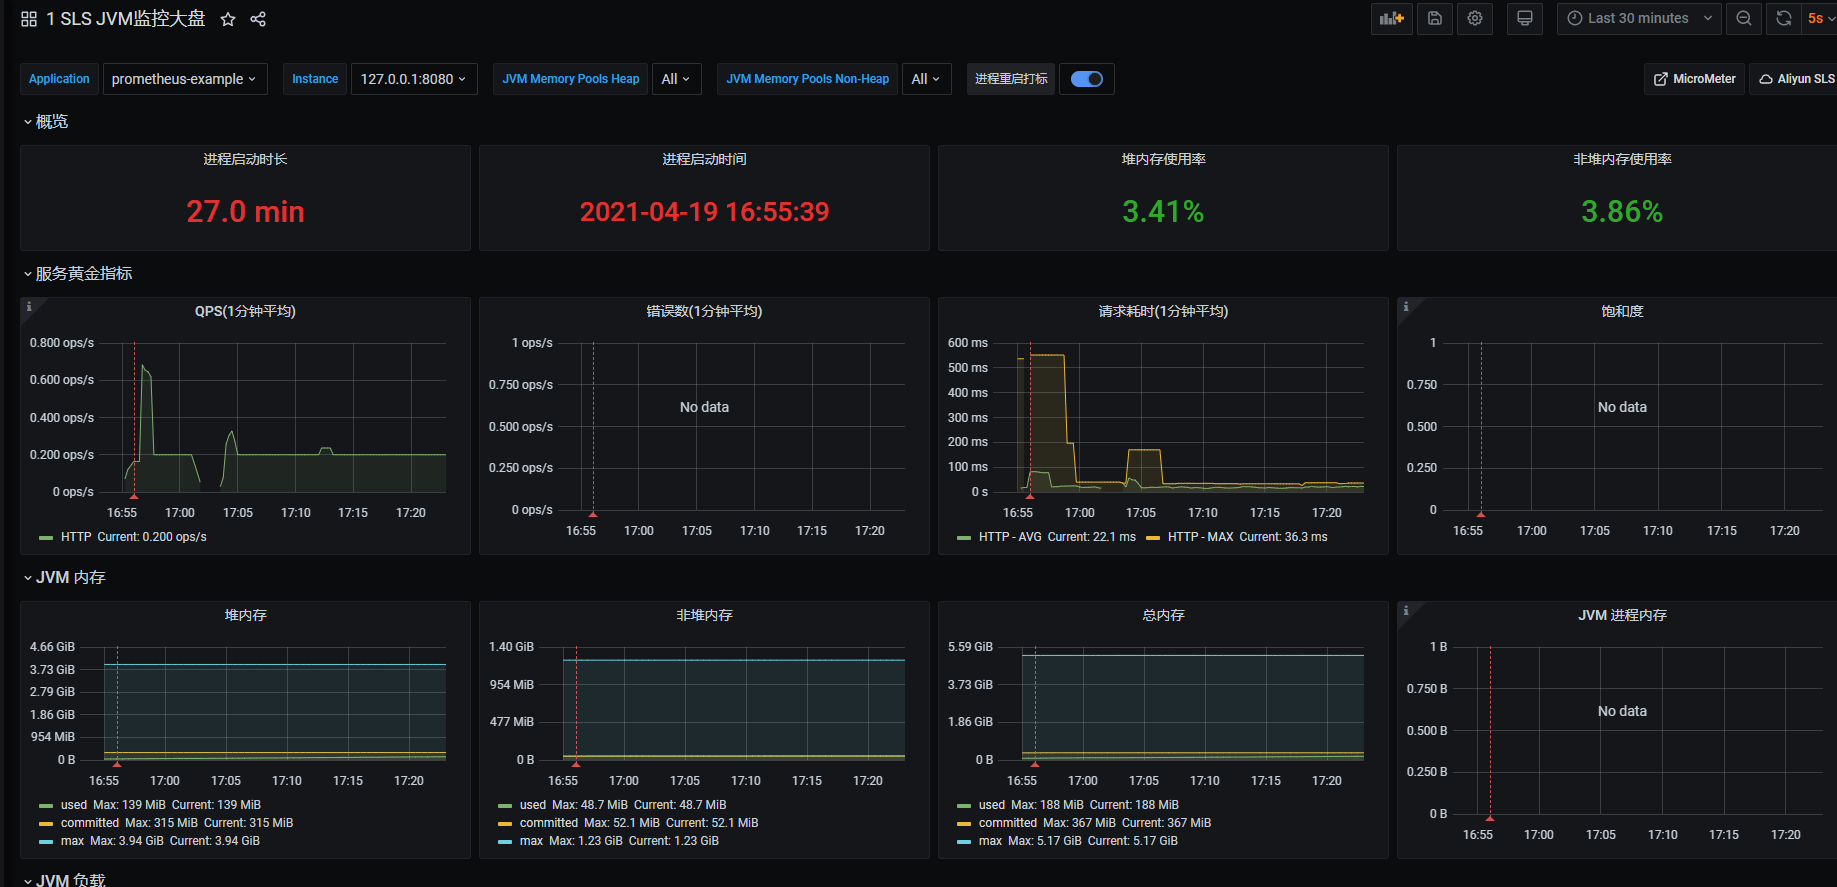Open the Application prometheus-example dropdown
This screenshot has height=887, width=1837.
[x=184, y=79]
